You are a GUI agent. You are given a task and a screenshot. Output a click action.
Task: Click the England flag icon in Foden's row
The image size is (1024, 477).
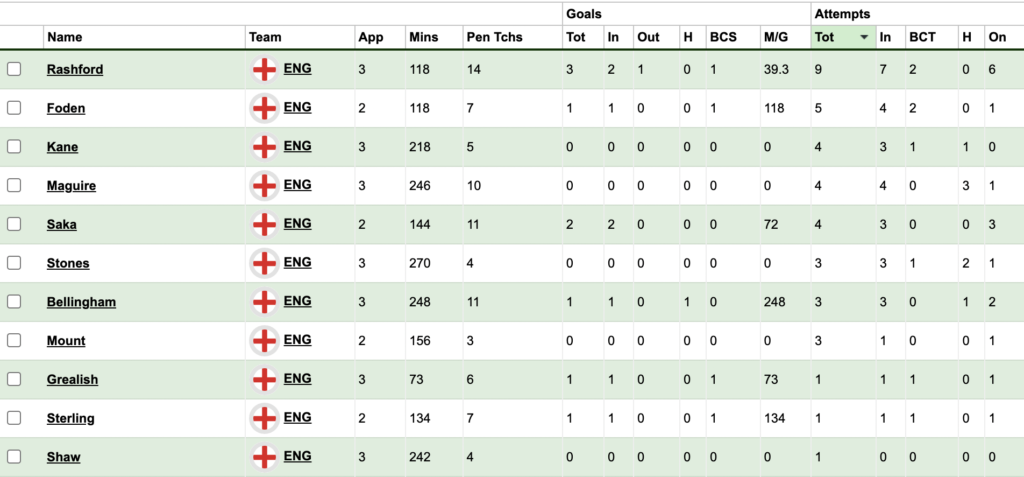tap(264, 109)
